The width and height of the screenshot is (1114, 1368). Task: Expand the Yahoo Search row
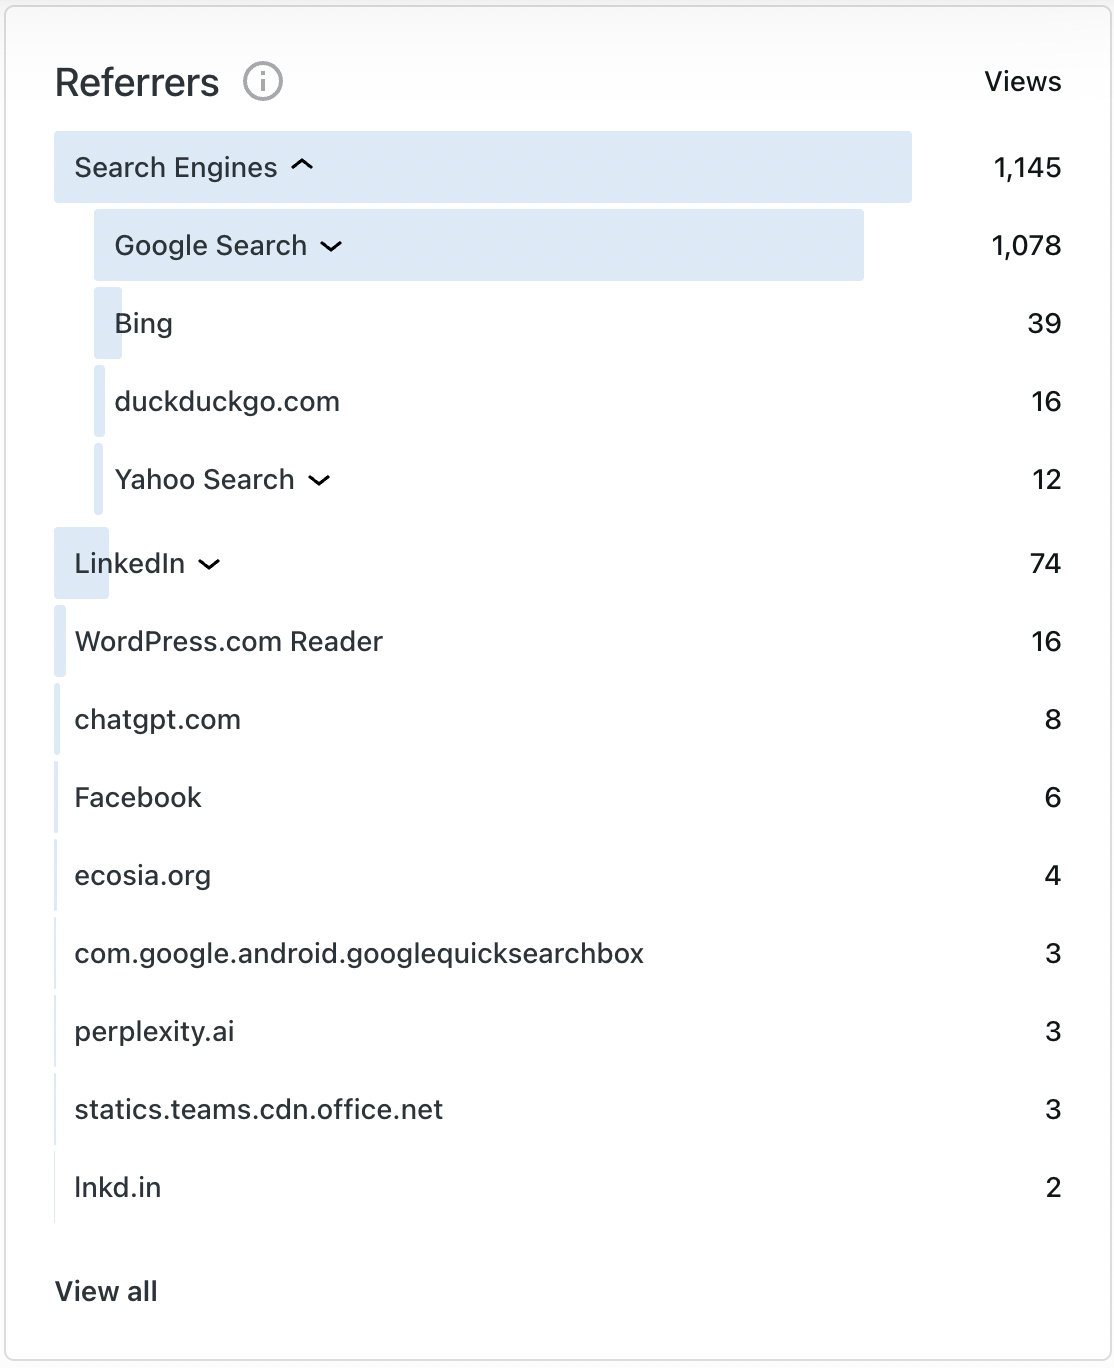(319, 480)
